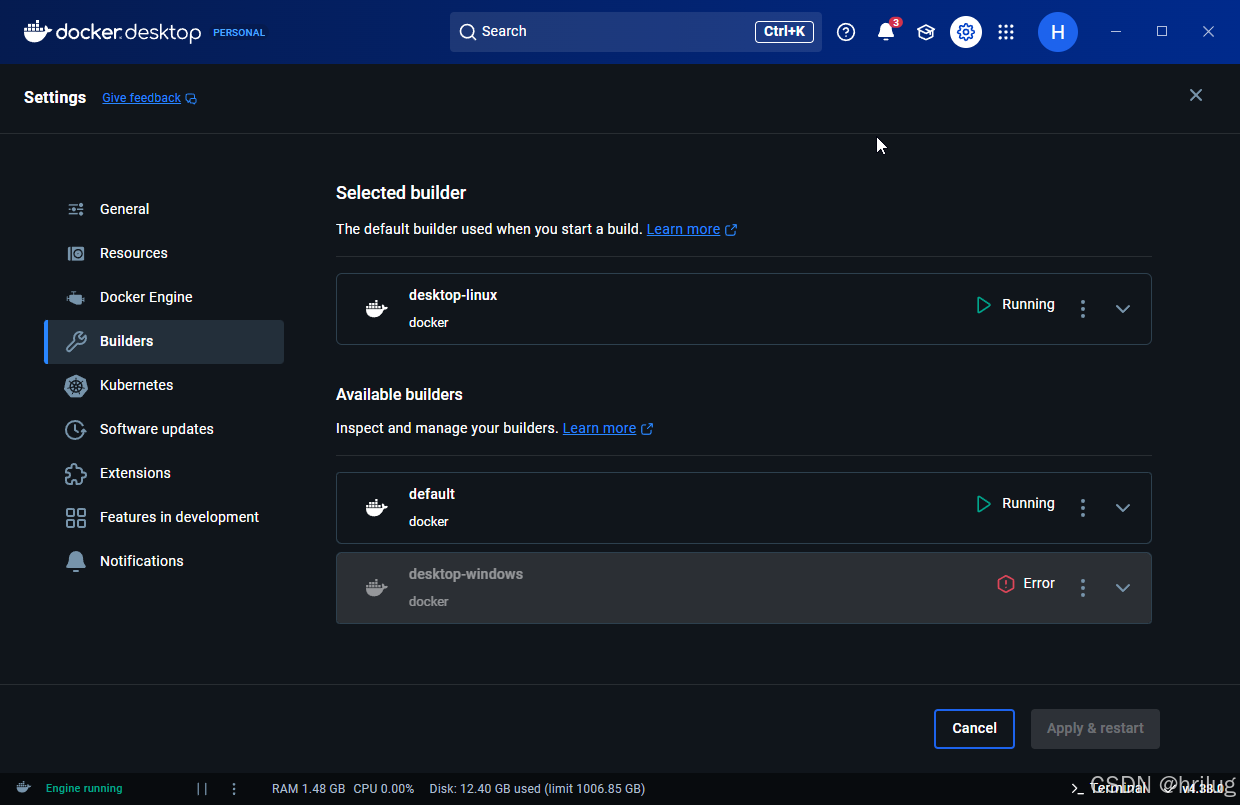This screenshot has height=805, width=1240.
Task: Open Notifications settings section
Action: (x=164, y=561)
